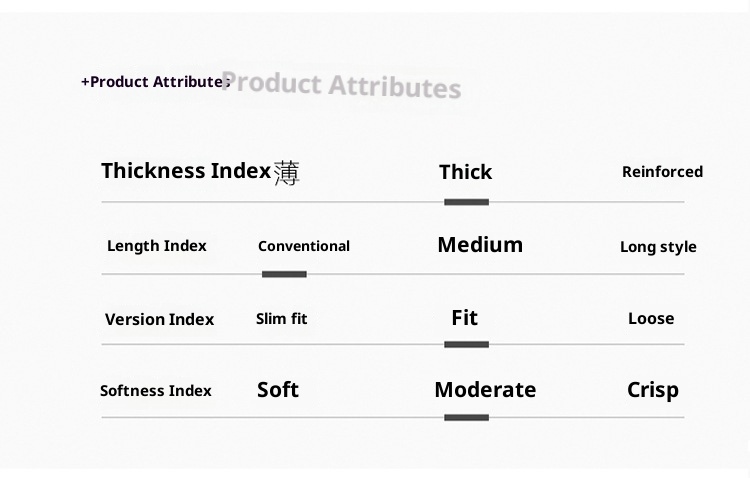Image resolution: width=750 pixels, height=478 pixels.
Task: Click the Thickness Index label
Action: pyautogui.click(x=186, y=171)
